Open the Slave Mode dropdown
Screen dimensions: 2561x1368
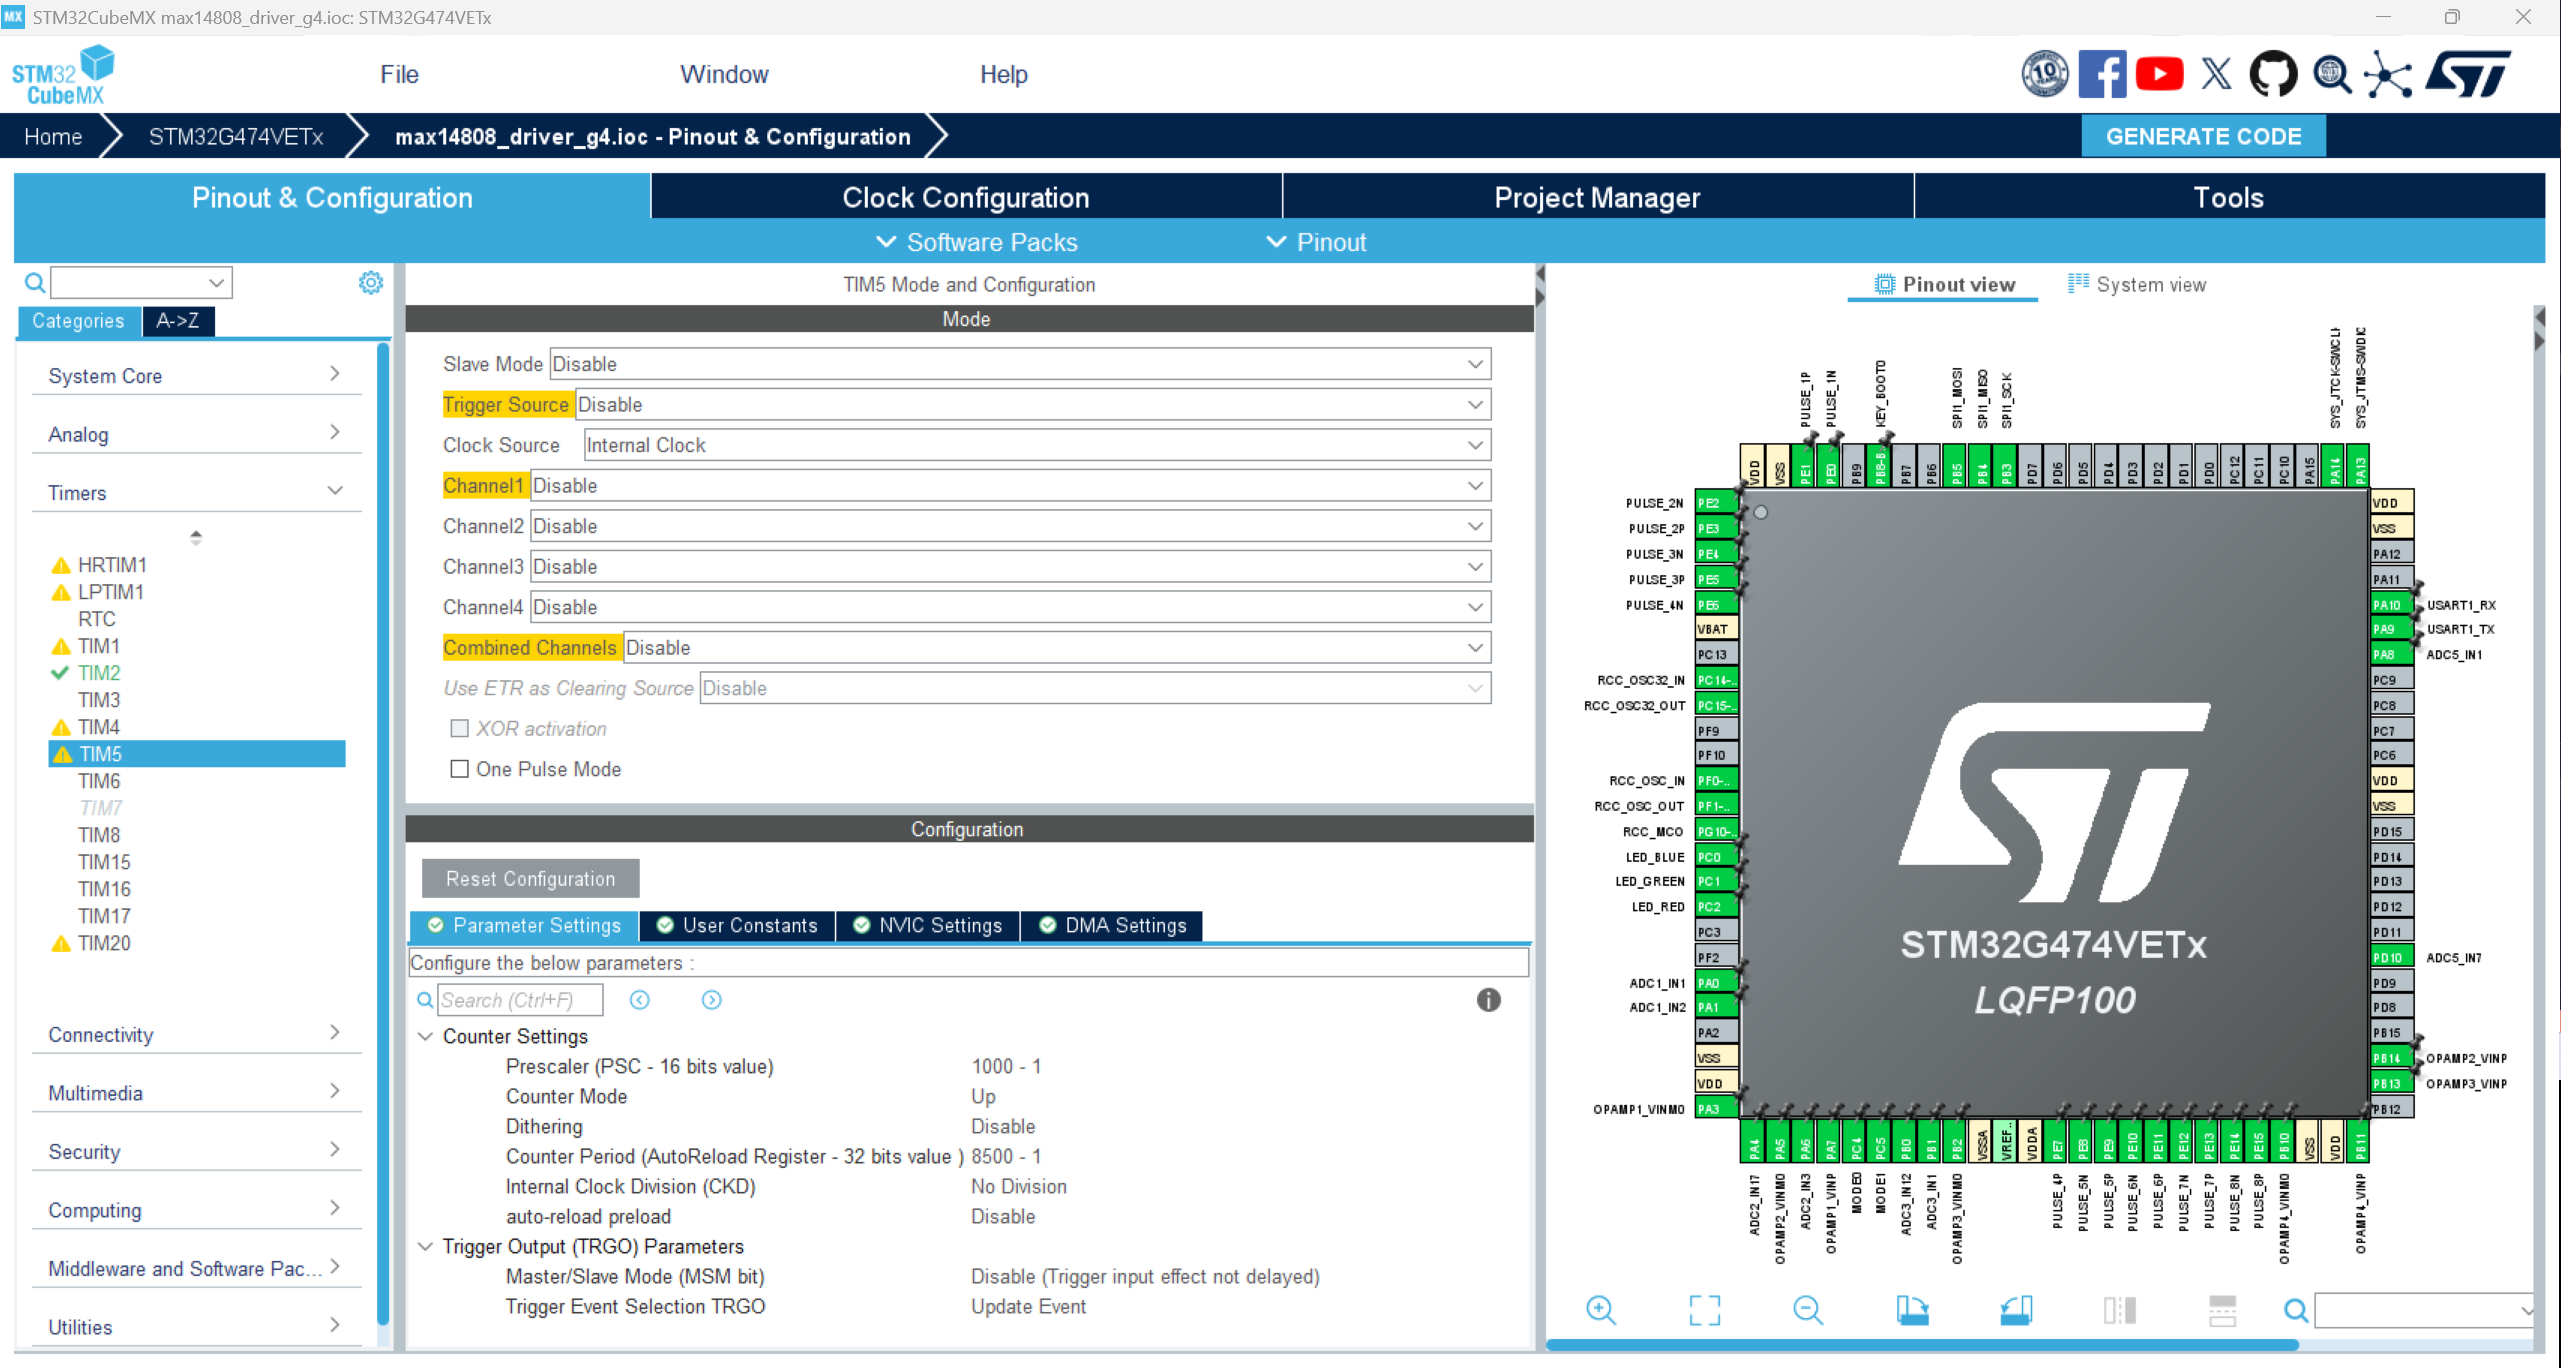pyautogui.click(x=1020, y=364)
